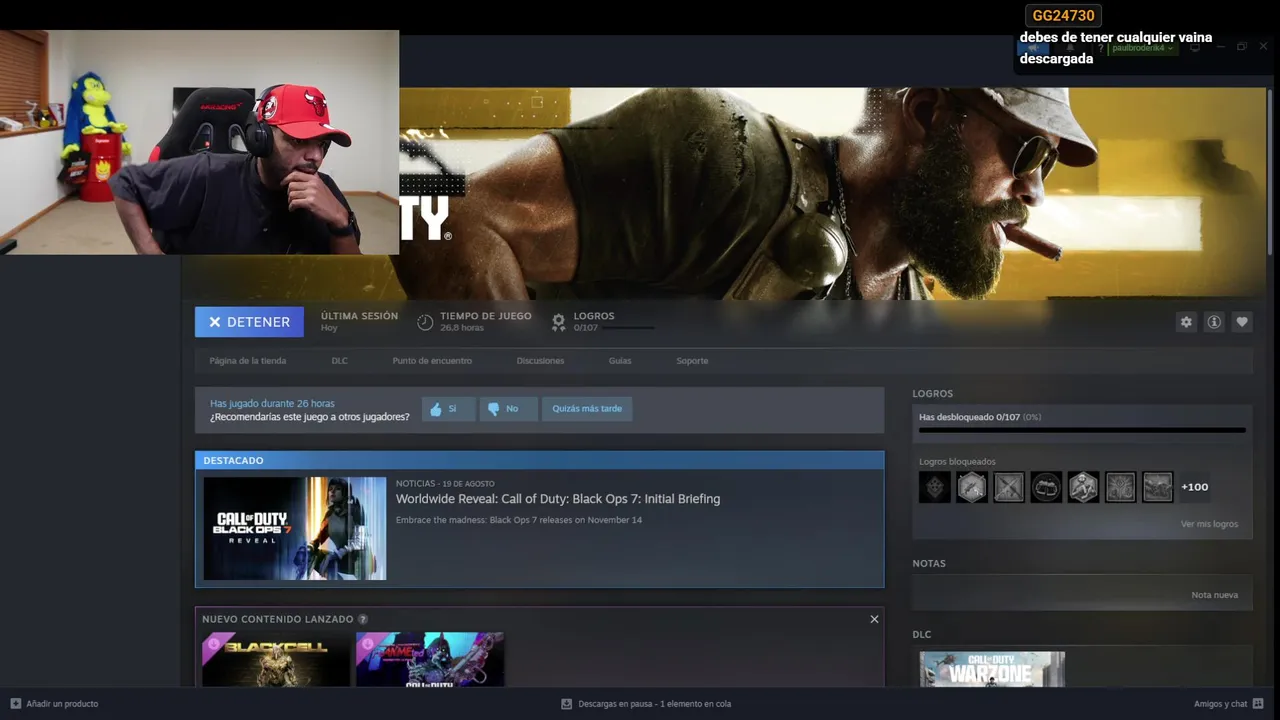Show the +100 more achievements
Image resolution: width=1280 pixels, height=720 pixels.
(x=1195, y=487)
